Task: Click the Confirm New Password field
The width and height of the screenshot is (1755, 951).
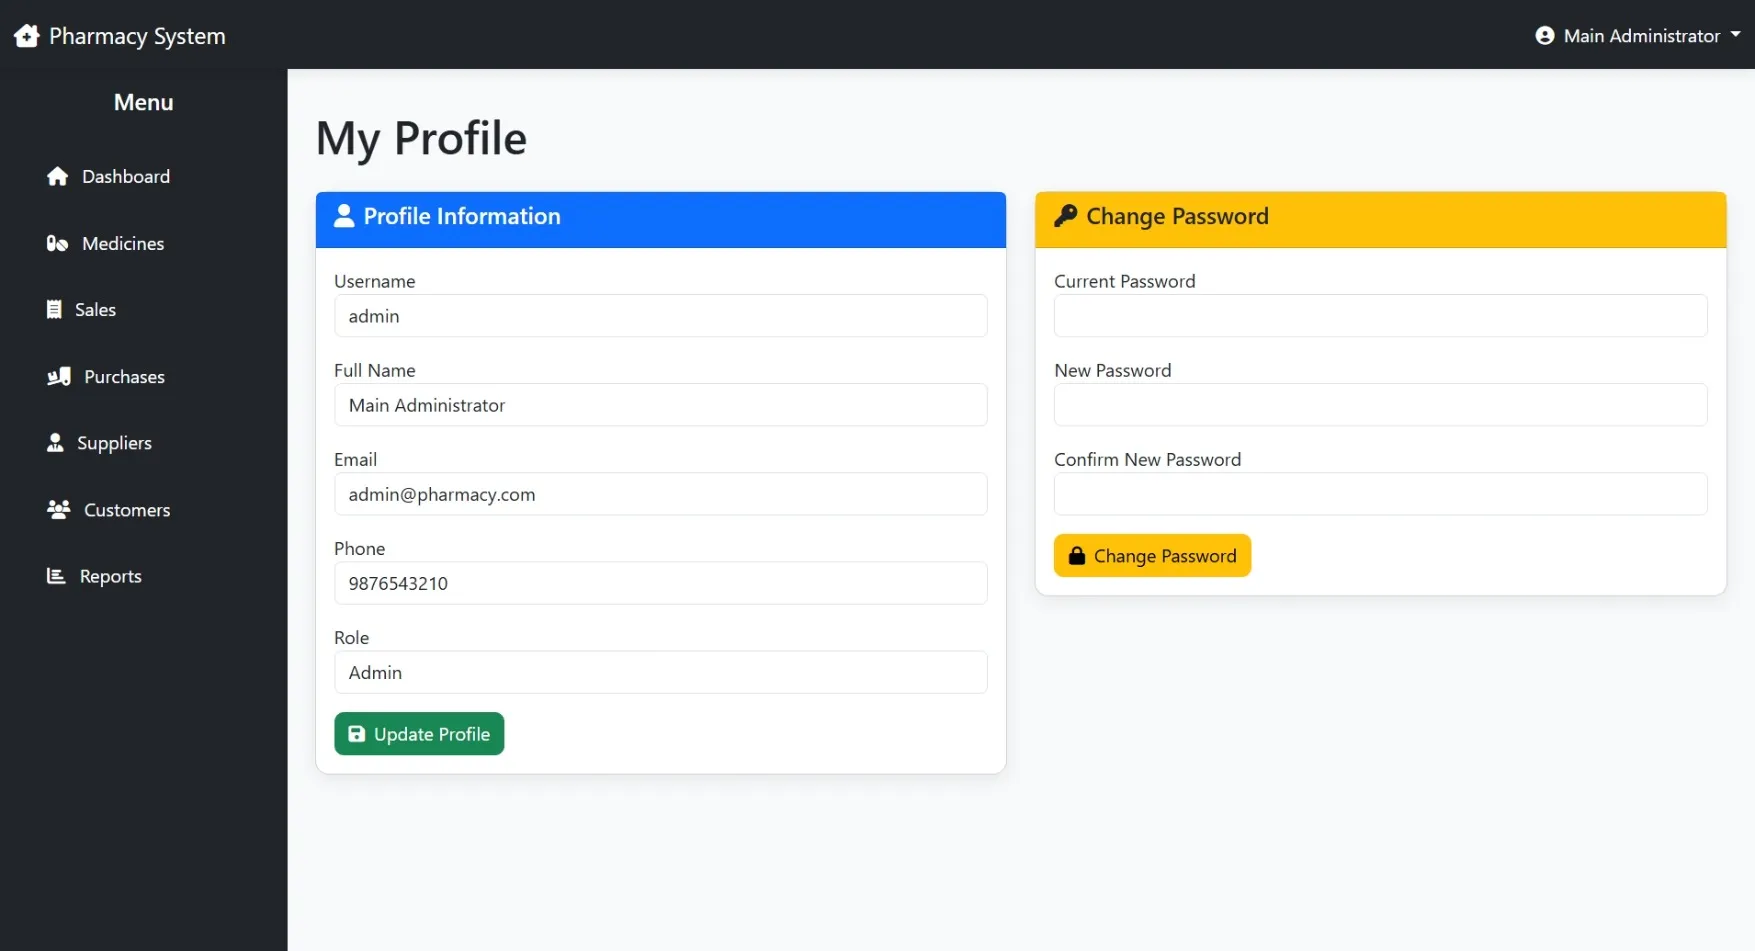Action: pyautogui.click(x=1380, y=494)
